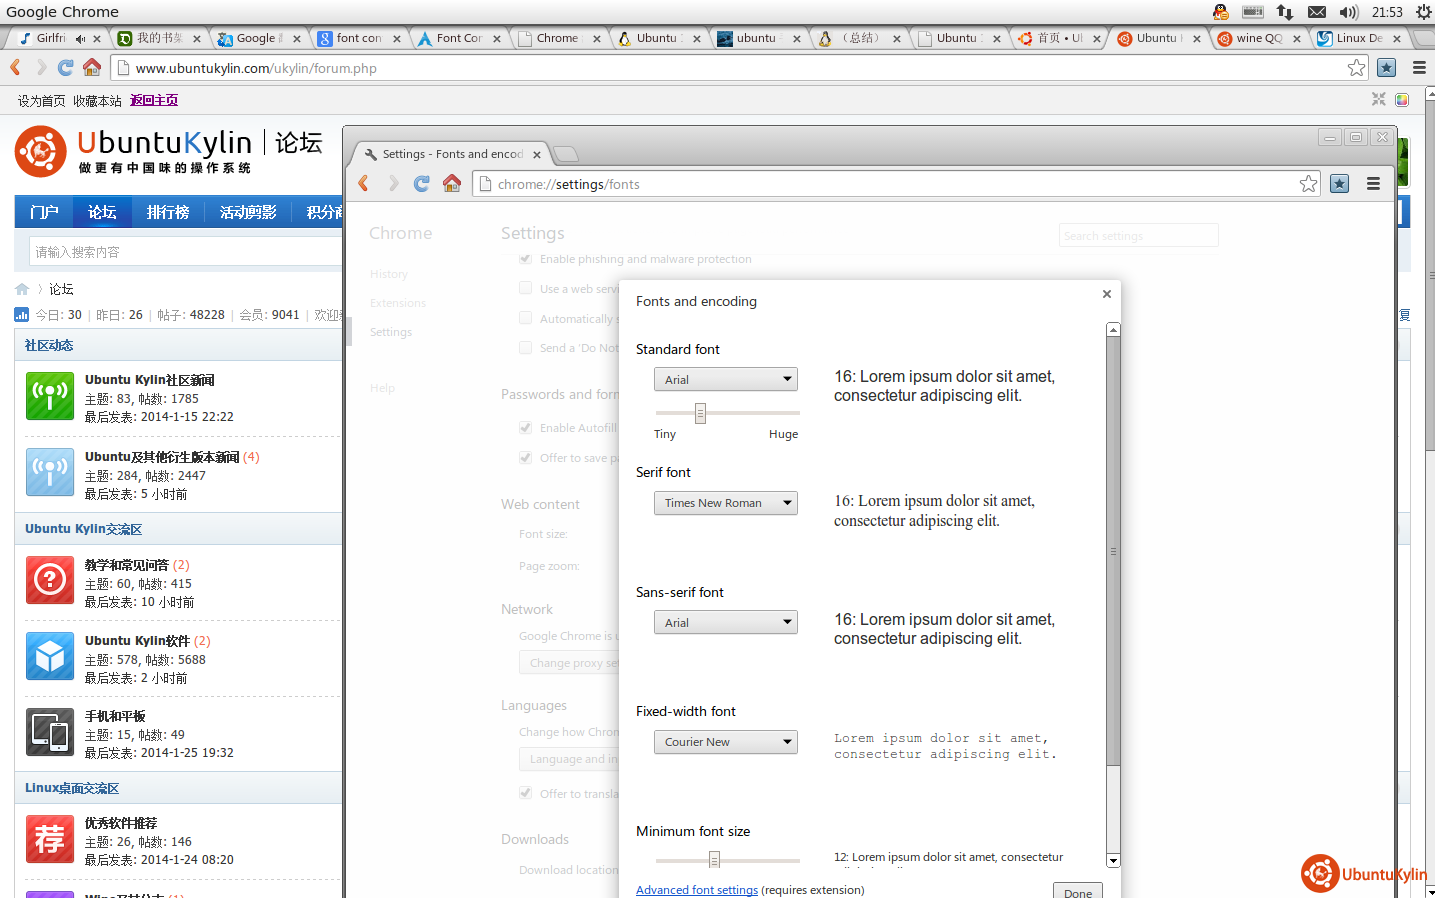Click the Done button
The image size is (1435, 898).
coord(1078,891)
